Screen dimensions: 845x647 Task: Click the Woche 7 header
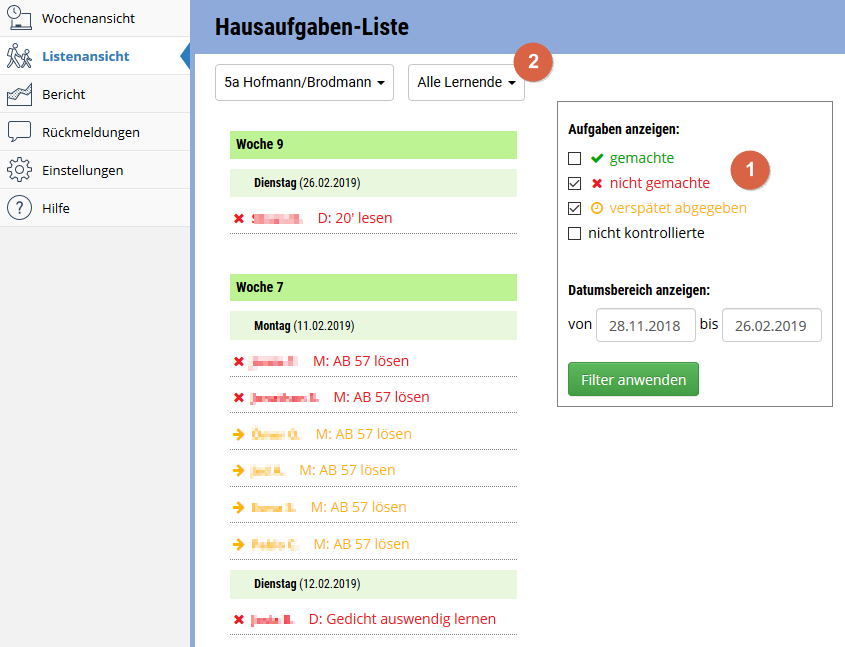[x=373, y=288]
